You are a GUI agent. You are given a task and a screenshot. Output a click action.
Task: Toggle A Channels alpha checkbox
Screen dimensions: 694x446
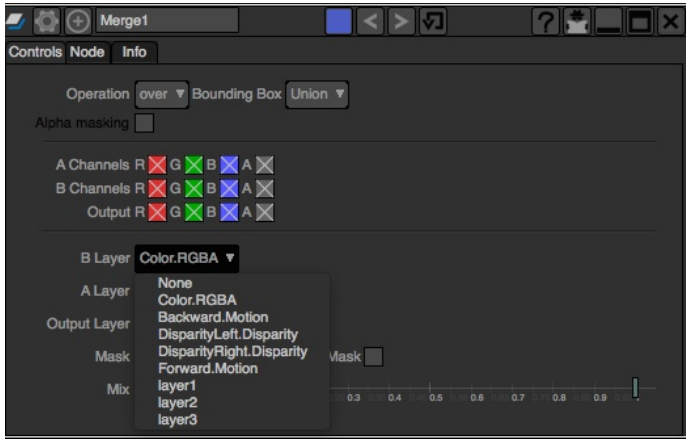click(x=265, y=165)
